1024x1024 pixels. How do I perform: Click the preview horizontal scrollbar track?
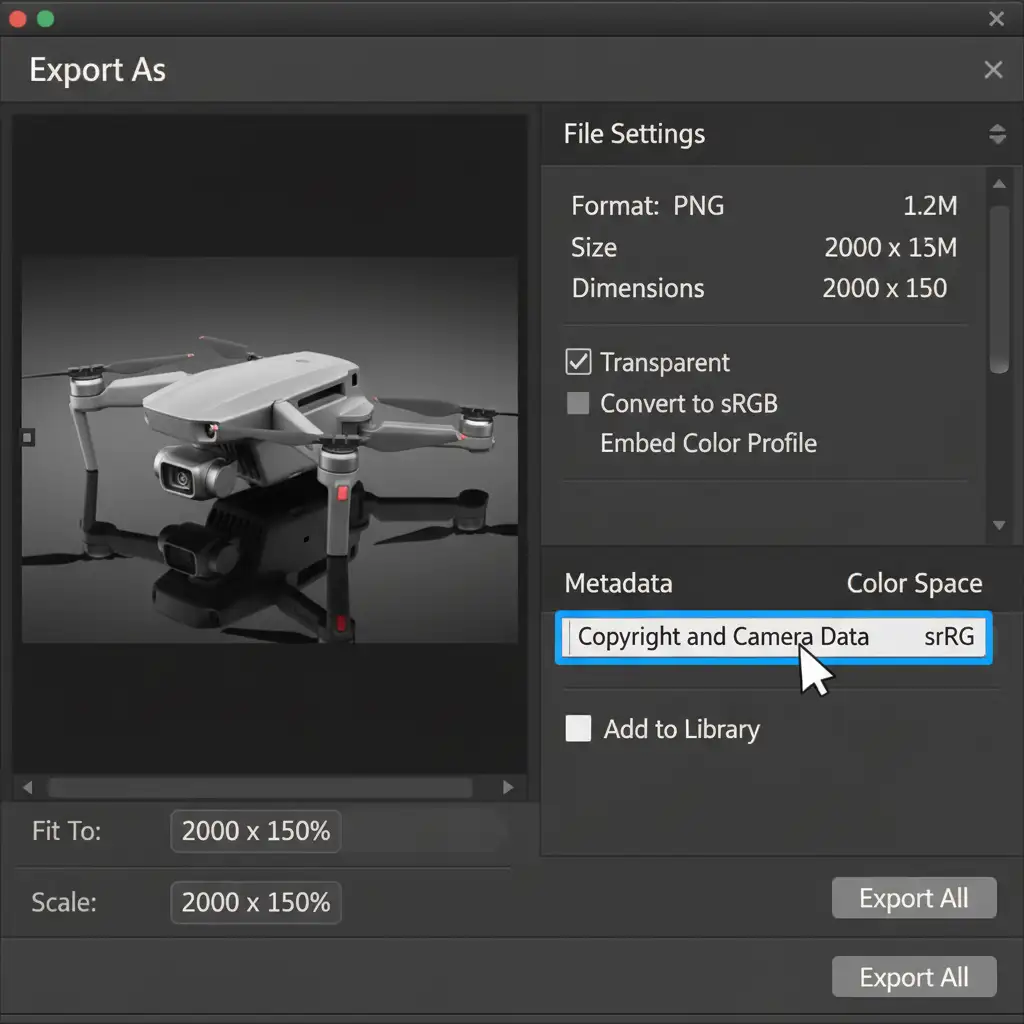[260, 788]
